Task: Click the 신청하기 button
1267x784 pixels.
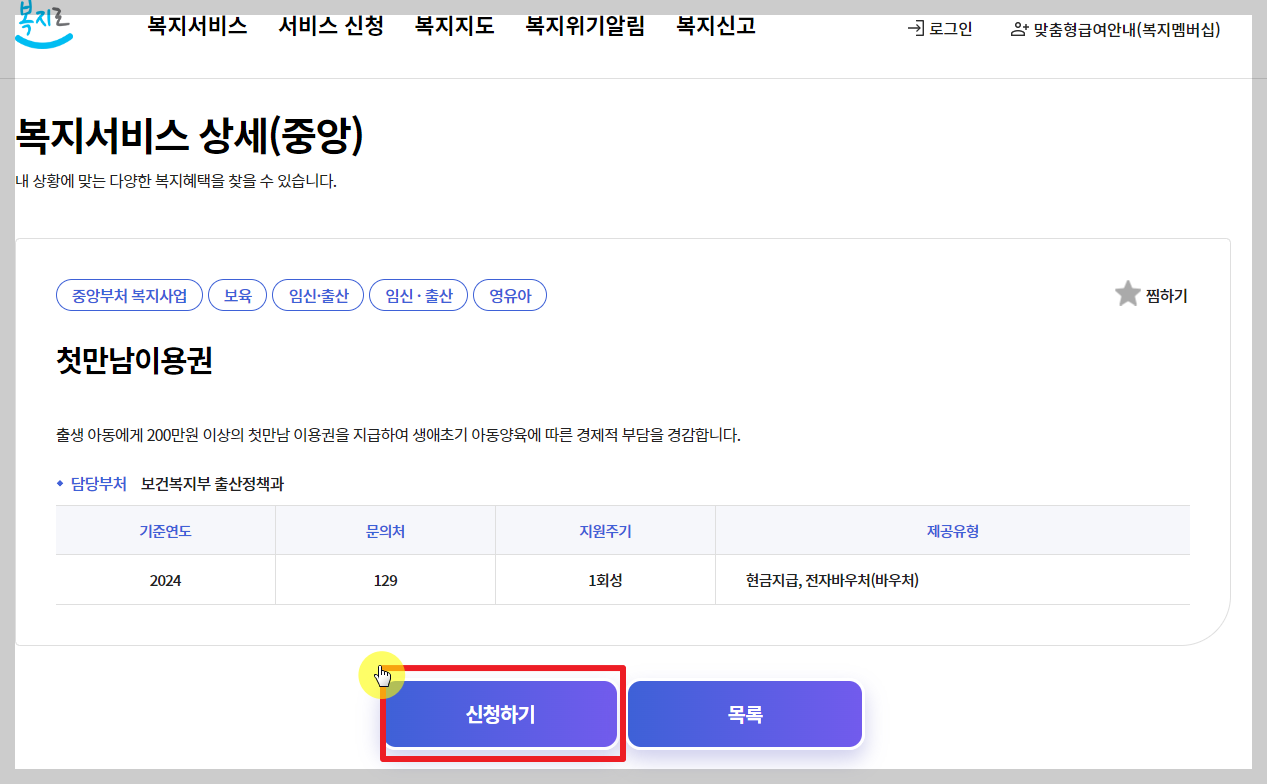Action: coord(501,715)
